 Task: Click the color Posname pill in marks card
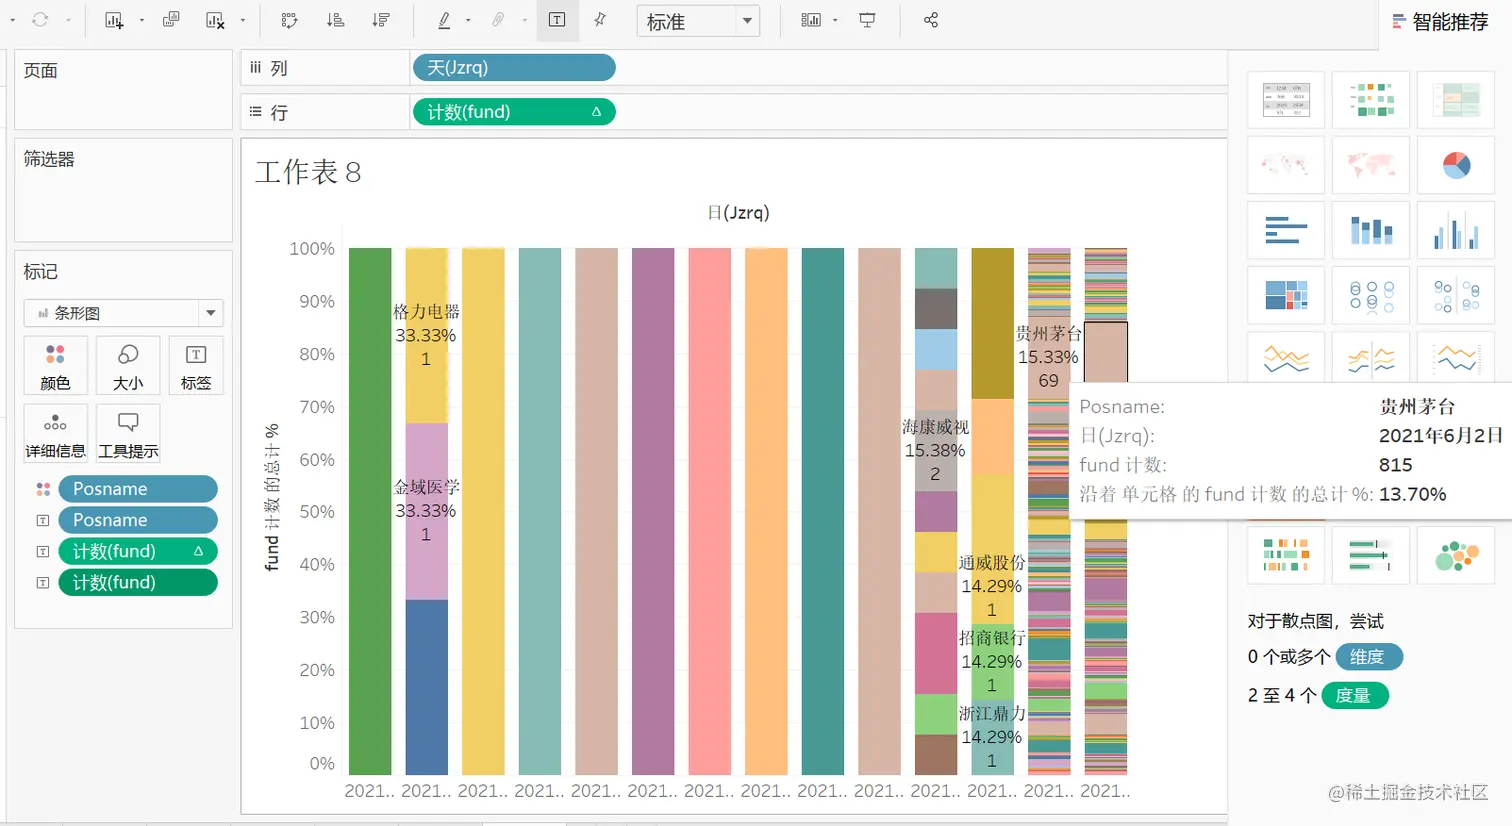138,489
